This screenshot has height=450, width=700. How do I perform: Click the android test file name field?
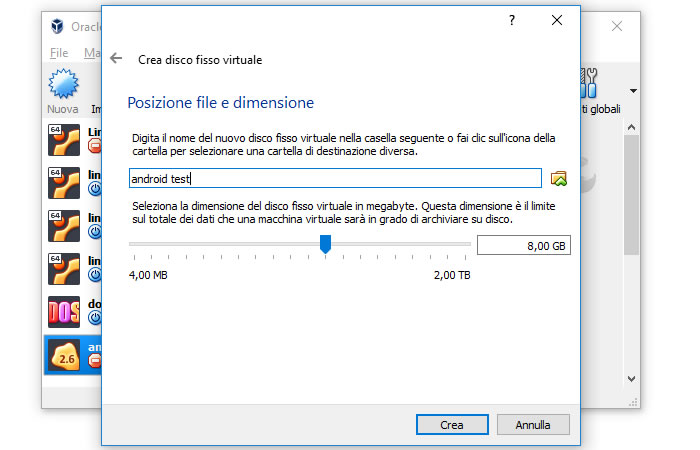pyautogui.click(x=335, y=179)
